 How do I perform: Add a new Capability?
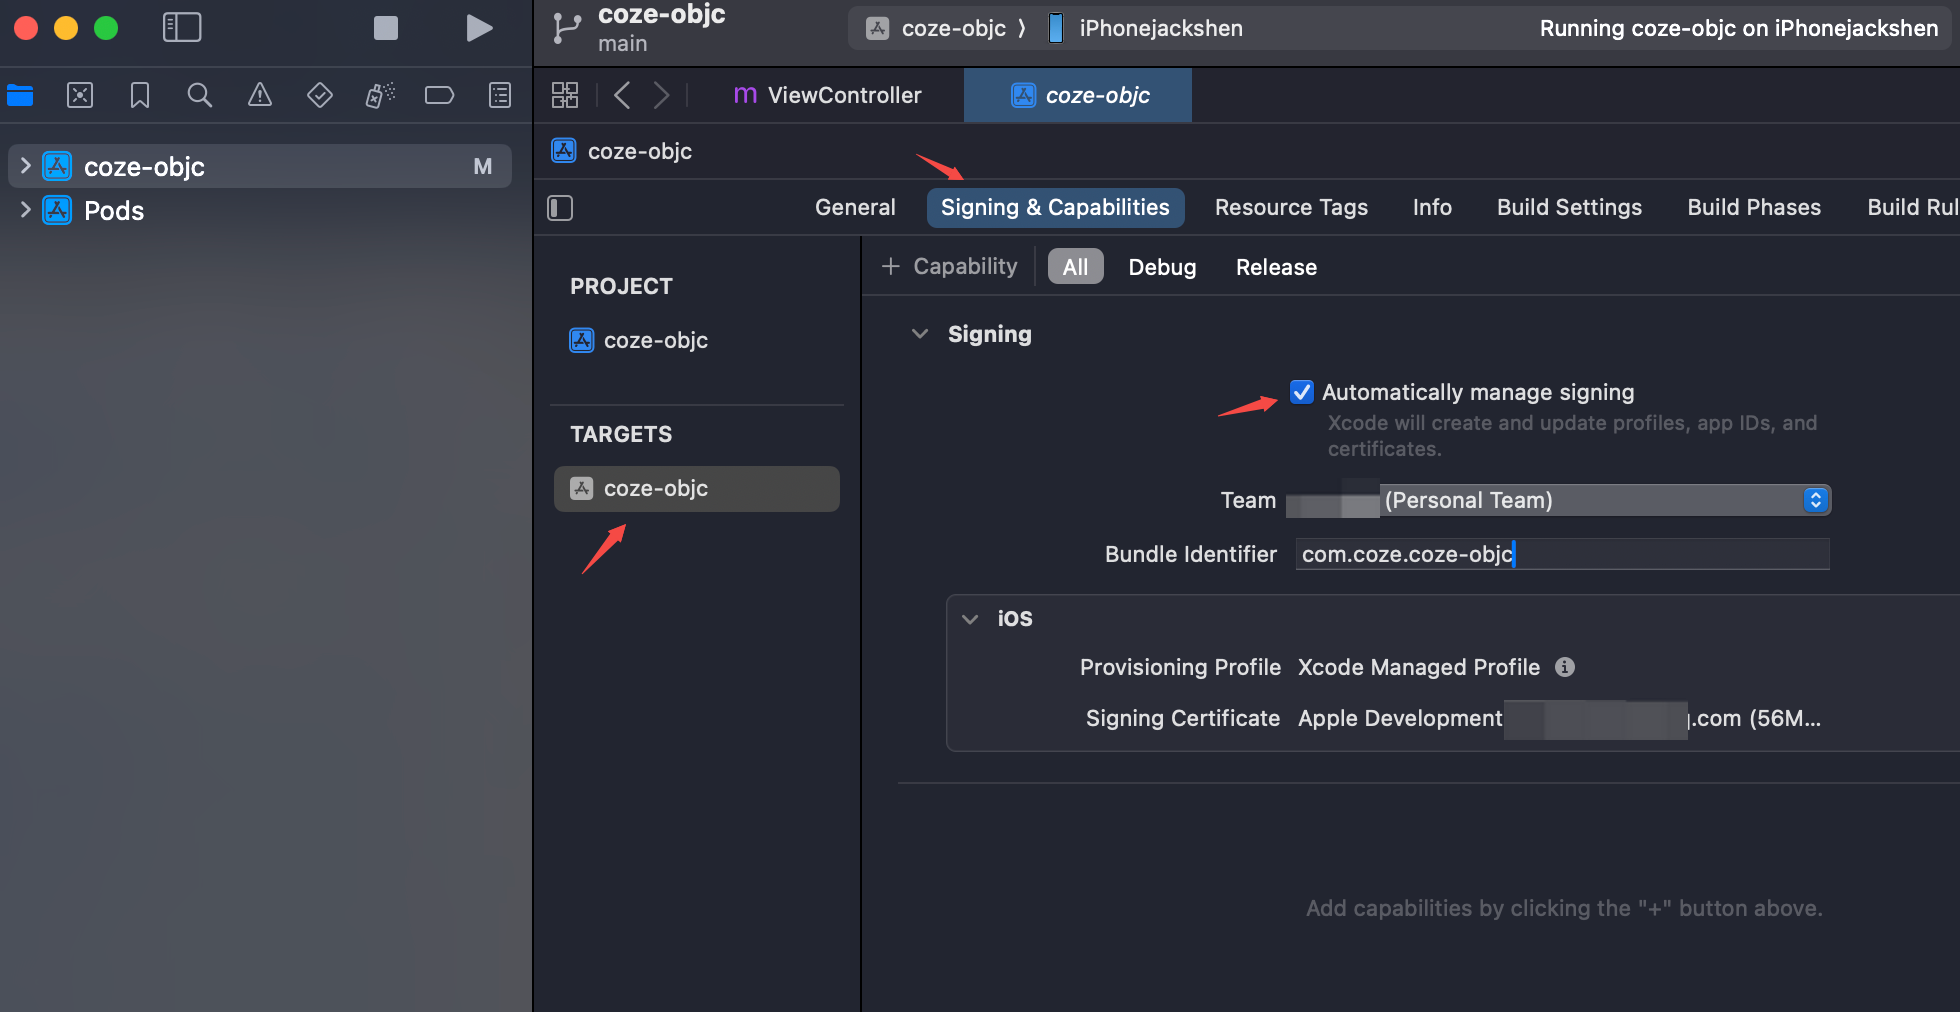(x=949, y=266)
